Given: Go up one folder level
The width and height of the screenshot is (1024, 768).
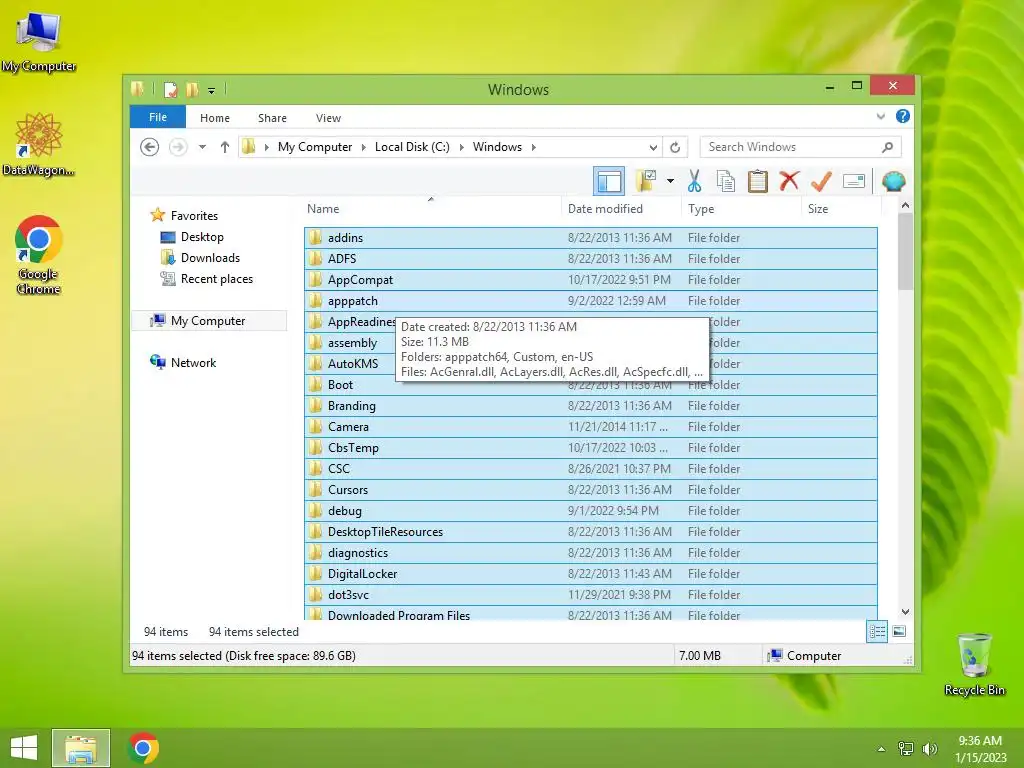Looking at the screenshot, I should tap(225, 147).
